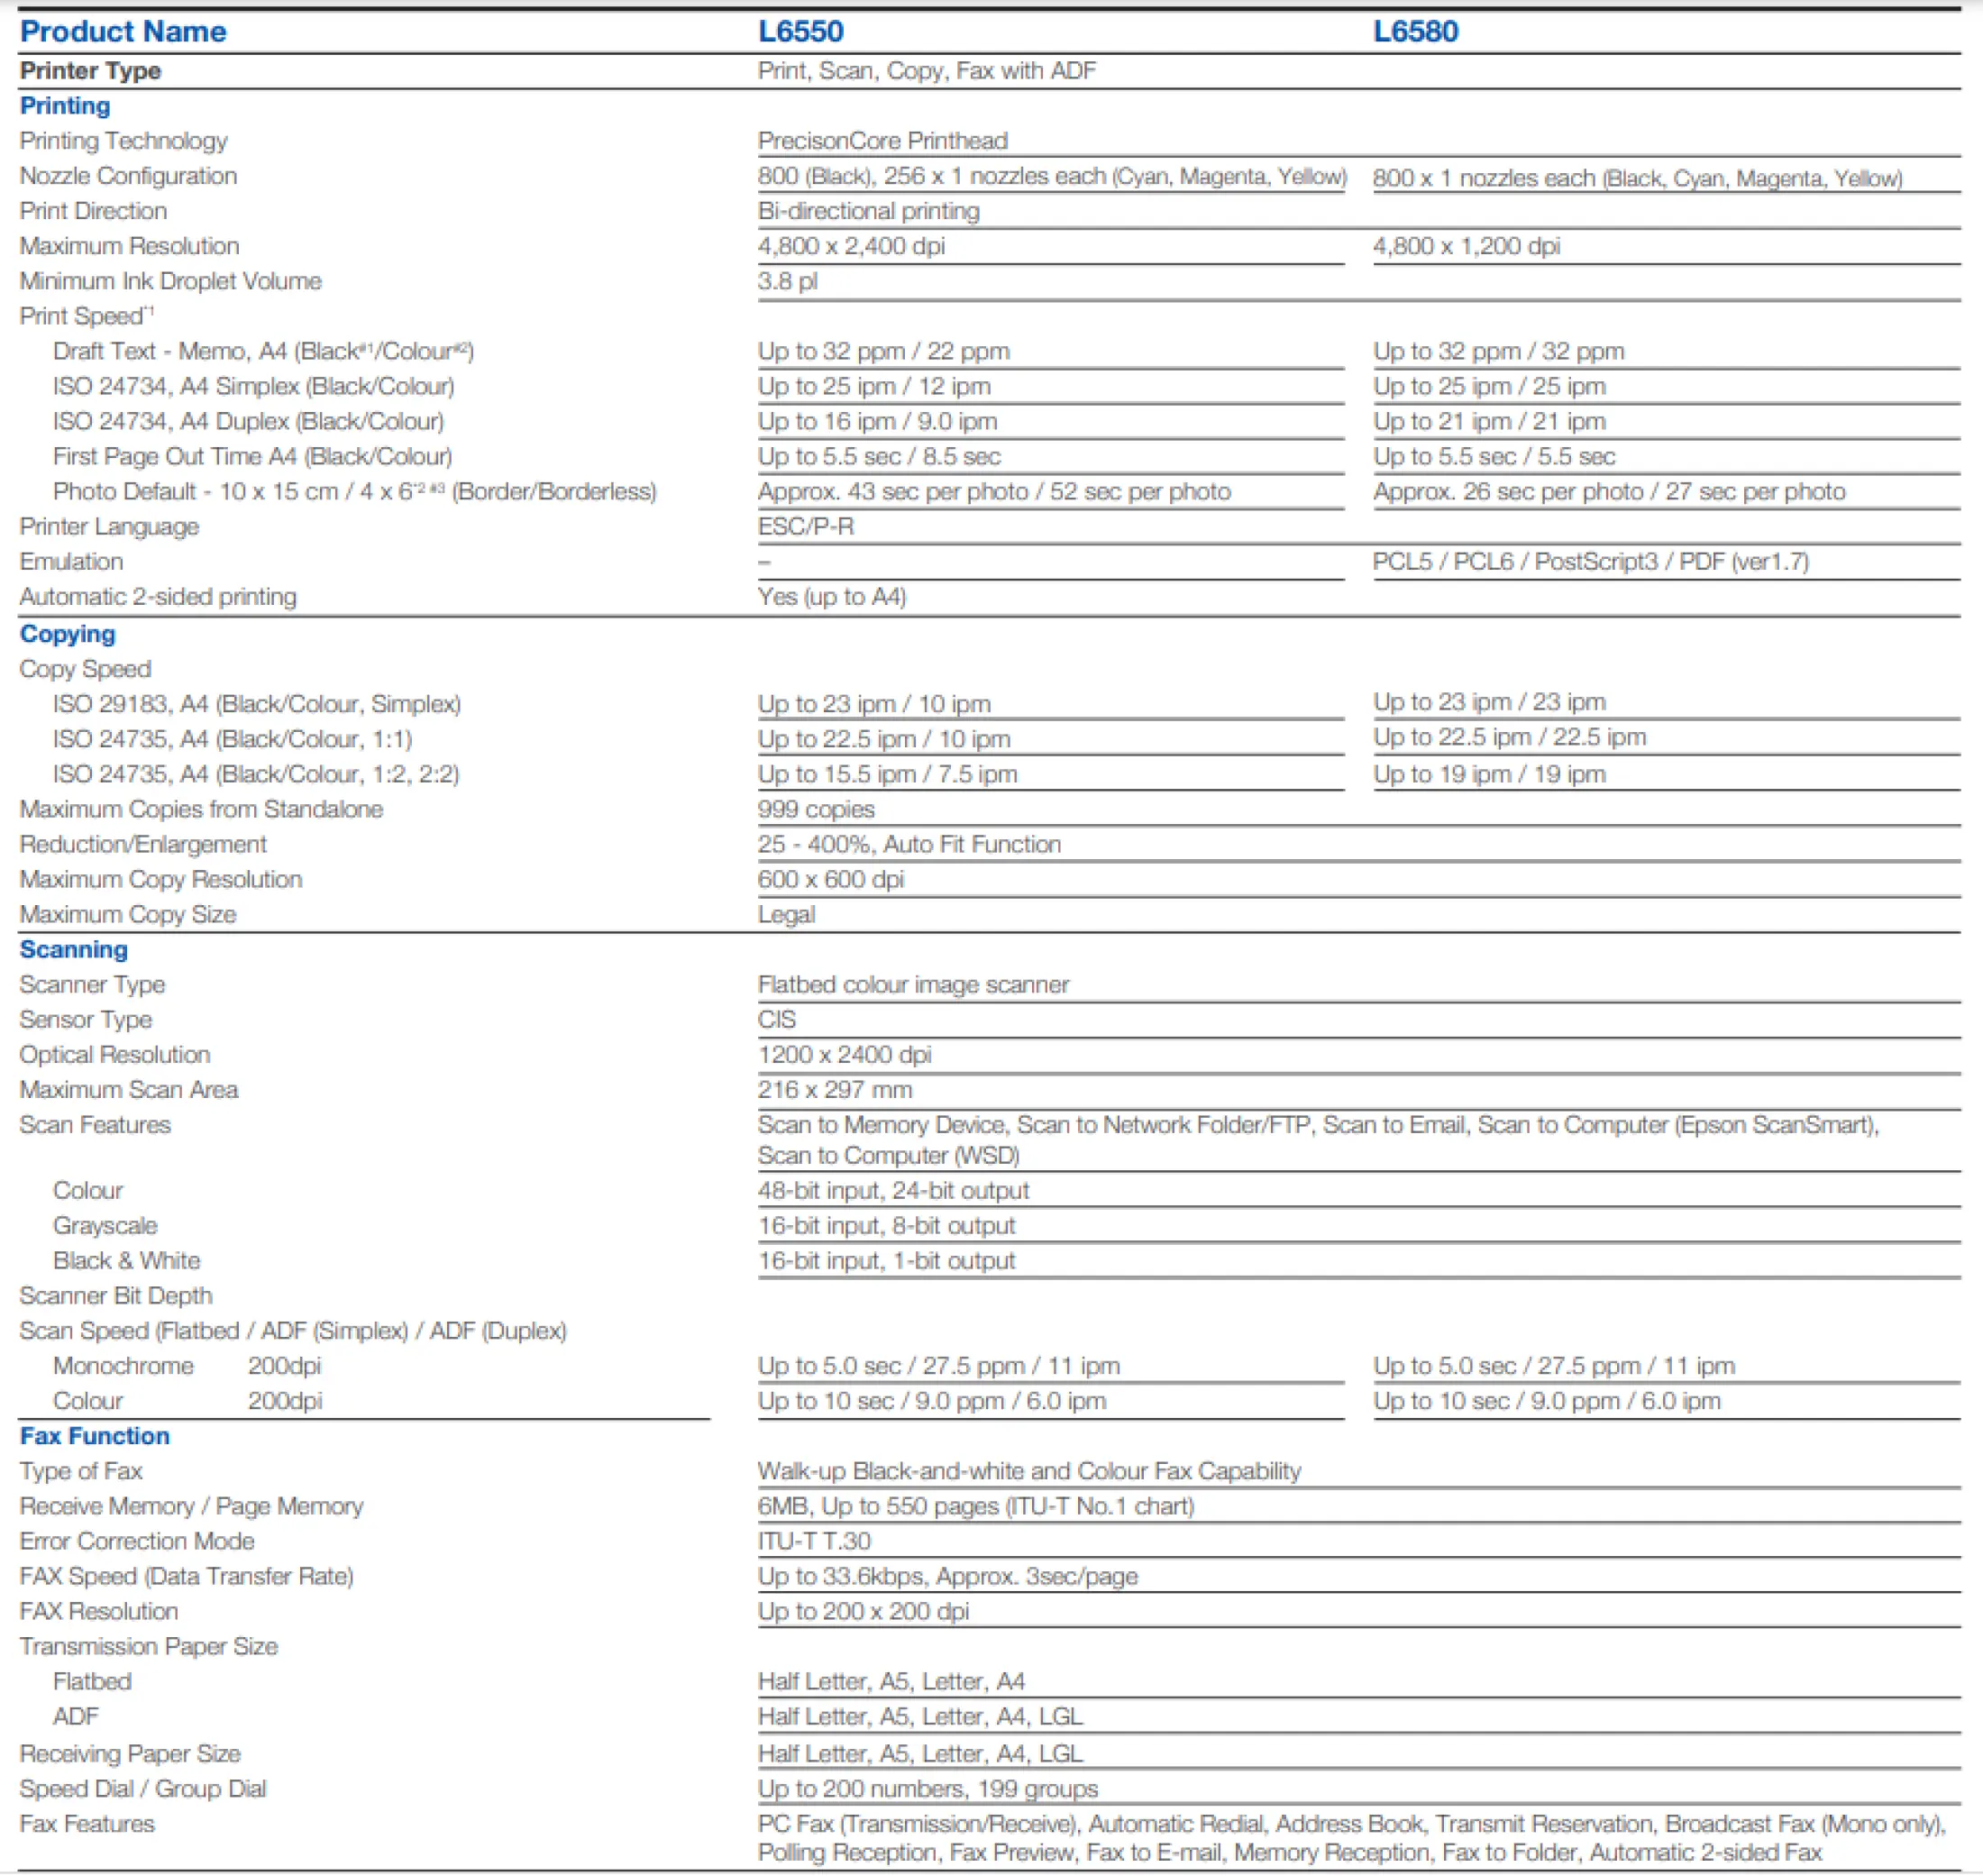The width and height of the screenshot is (1983, 1876).
Task: Click the L6580 column heading
Action: coord(1415,32)
